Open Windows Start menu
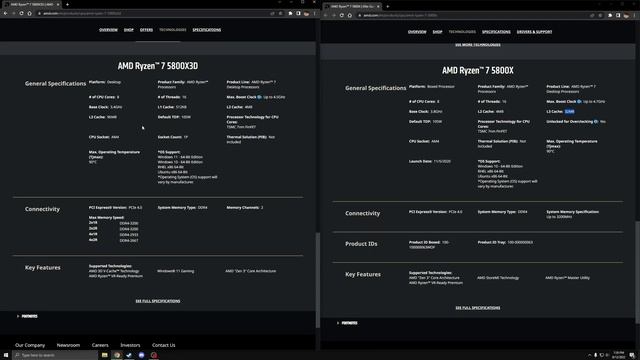The width and height of the screenshot is (640, 360). click(x=6, y=355)
